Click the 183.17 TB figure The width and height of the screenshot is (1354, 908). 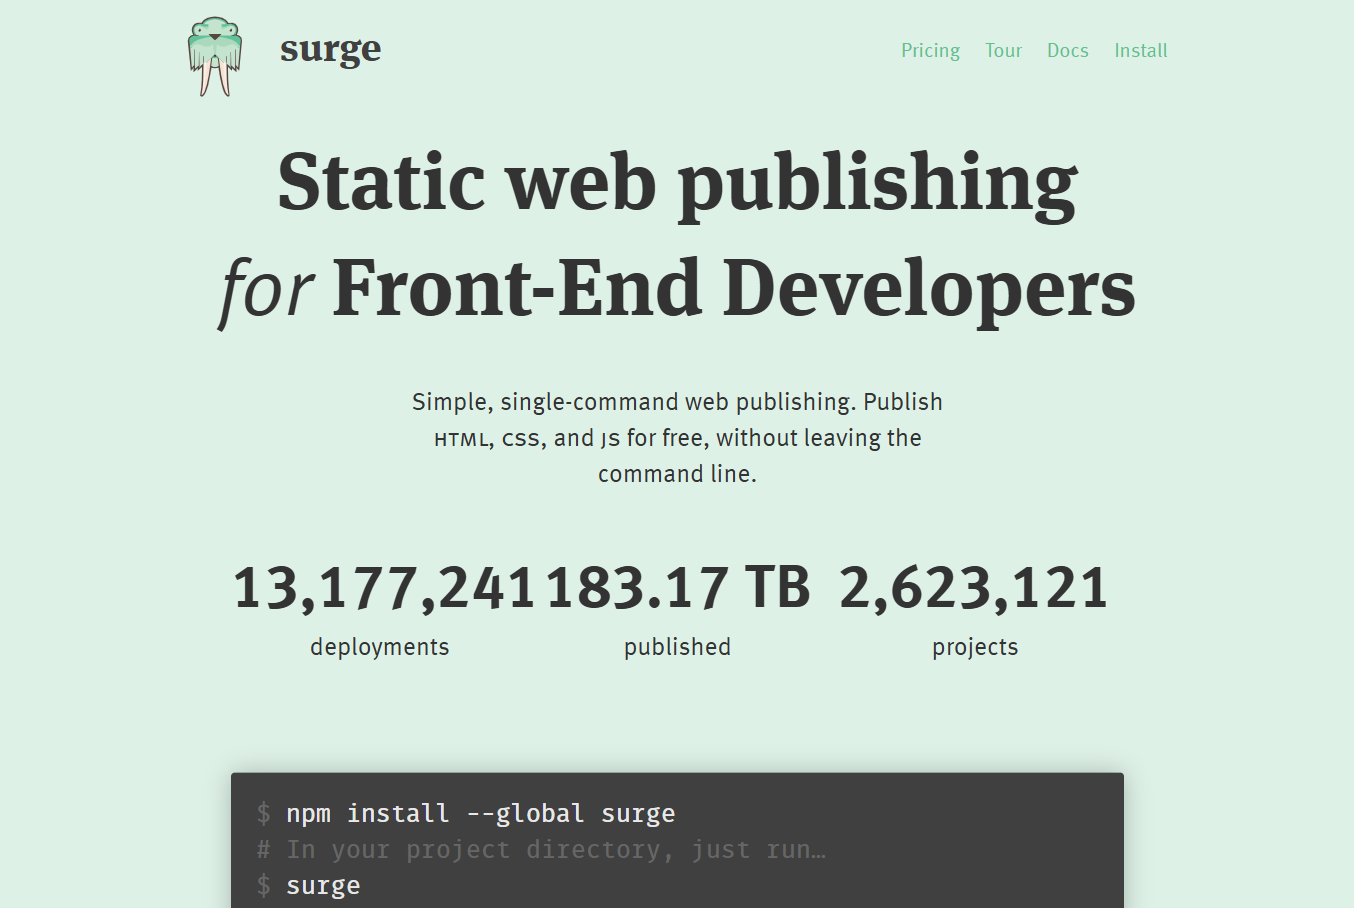click(x=678, y=587)
